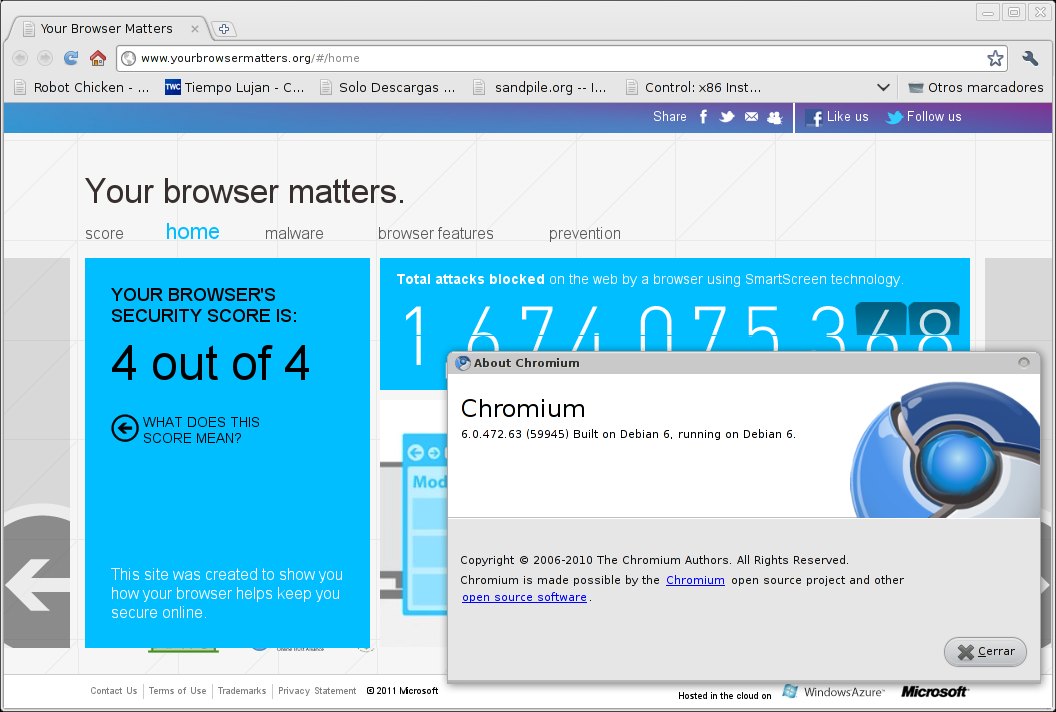Click the Hosted in the cloud on text
The image size is (1056, 712).
click(725, 696)
